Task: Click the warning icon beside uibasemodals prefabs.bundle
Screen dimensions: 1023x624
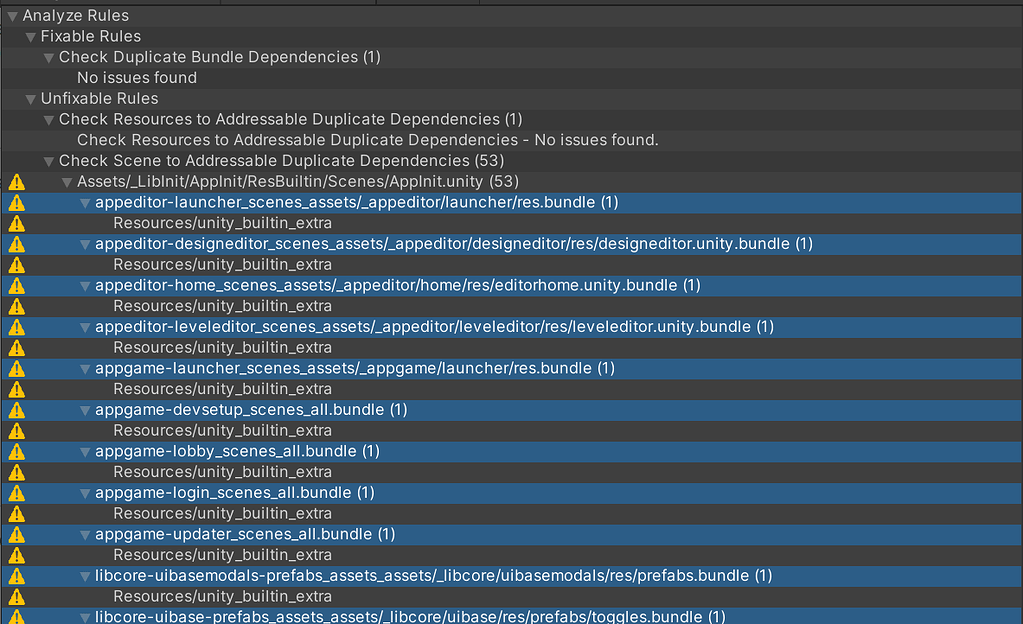Action: [x=15, y=575]
